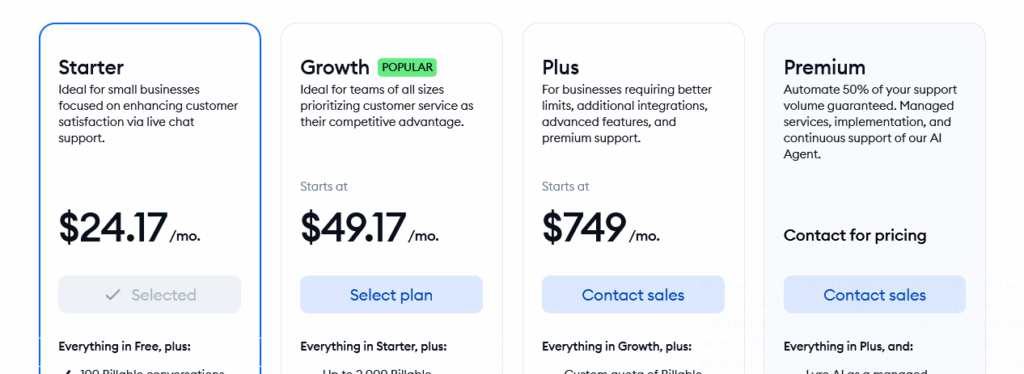
Task: Click the $49.17 per month price
Action: coord(370,228)
